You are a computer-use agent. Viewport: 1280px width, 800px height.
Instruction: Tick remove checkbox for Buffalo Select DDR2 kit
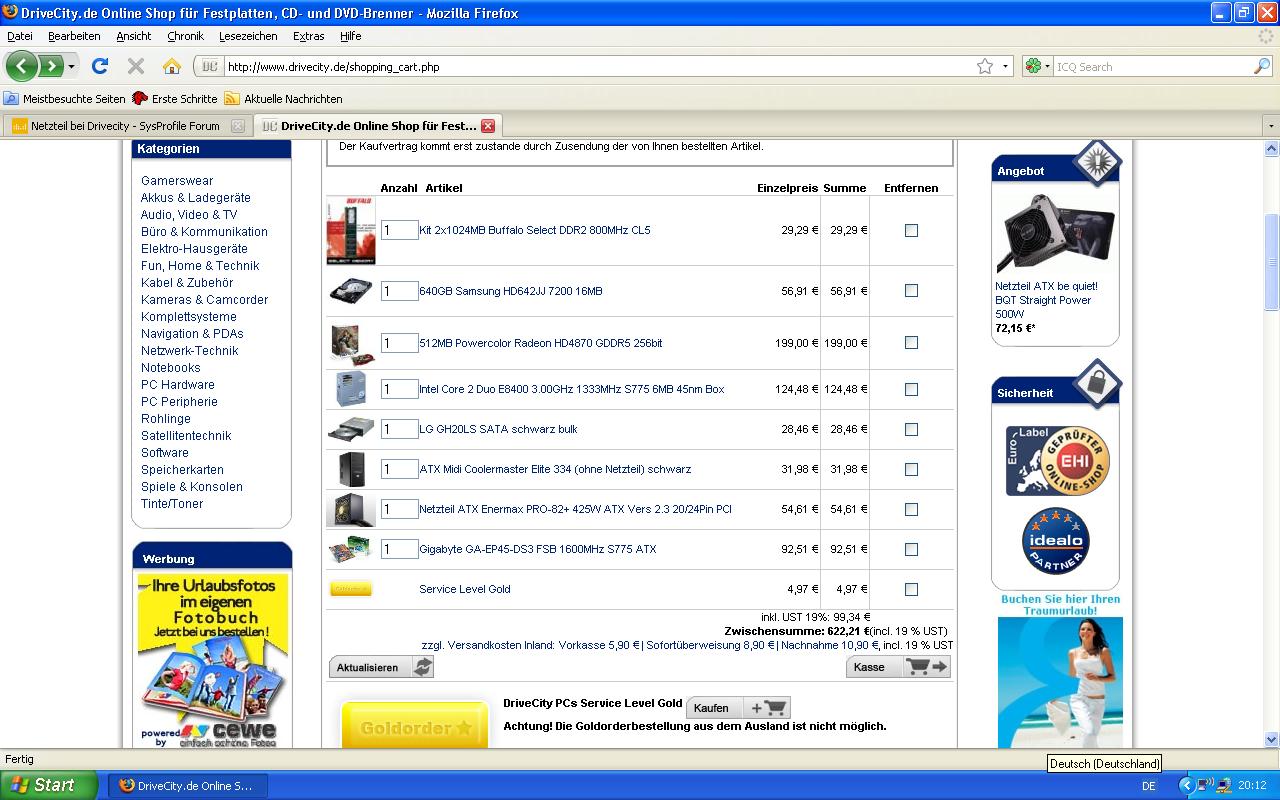(911, 230)
